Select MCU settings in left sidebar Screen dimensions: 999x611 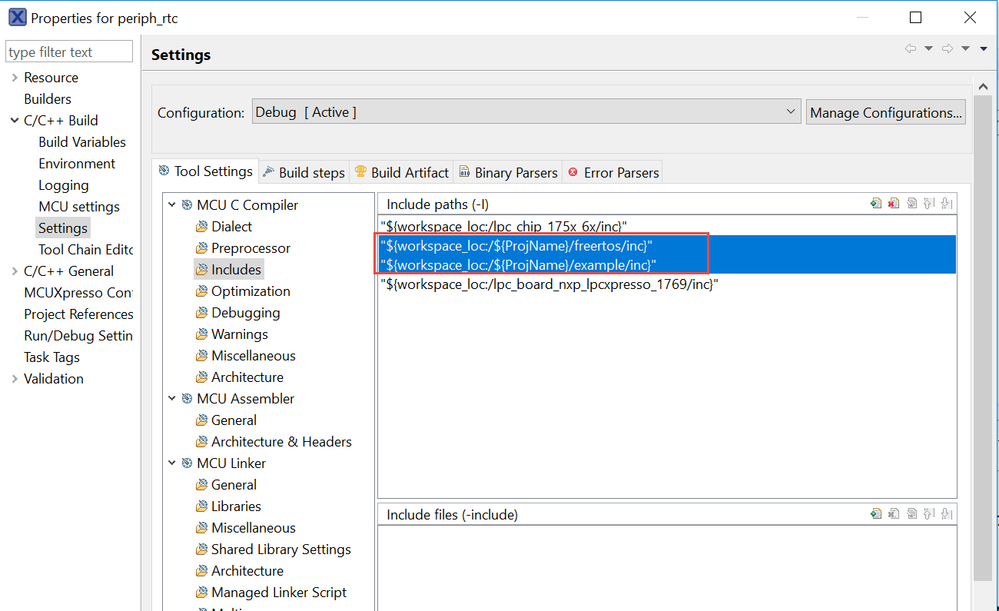[x=79, y=207]
